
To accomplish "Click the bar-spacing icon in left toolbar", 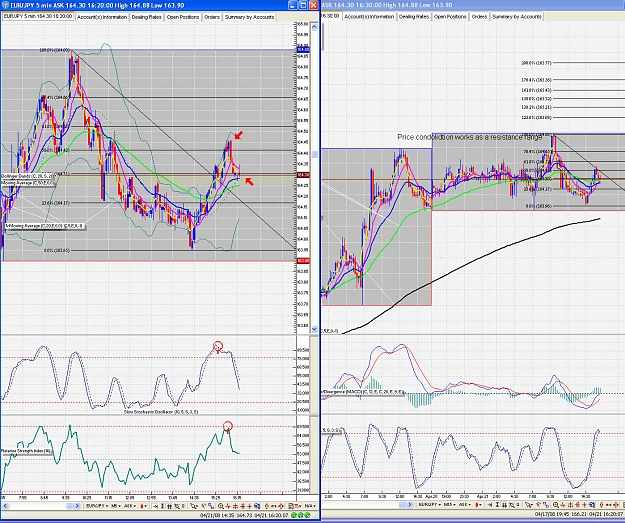I will pos(169,506).
